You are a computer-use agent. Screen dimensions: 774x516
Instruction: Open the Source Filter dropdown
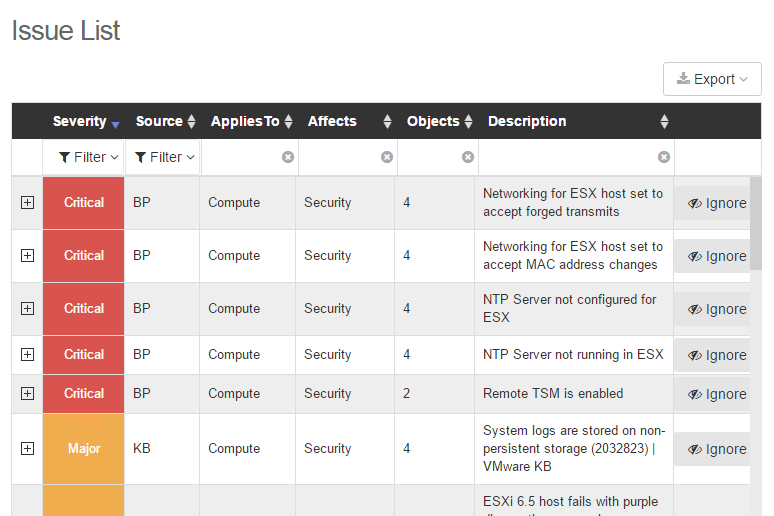click(165, 157)
